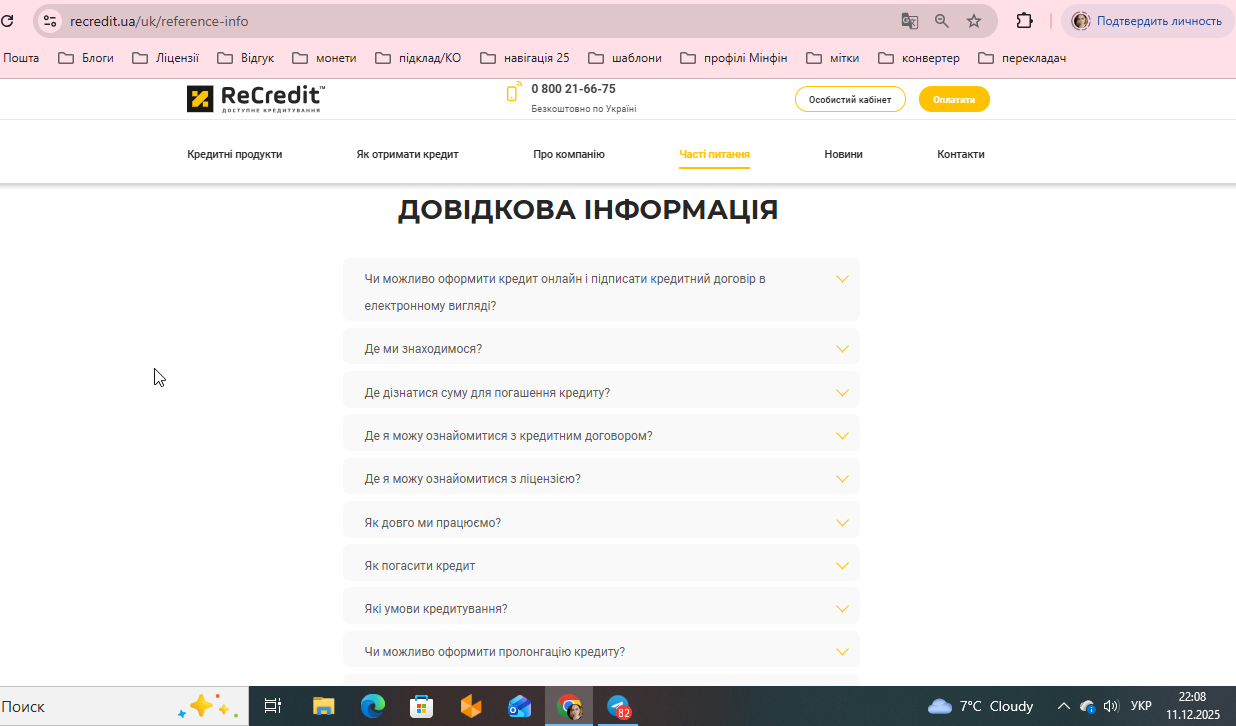Image resolution: width=1236 pixels, height=726 pixels.
Task: Open the перекладач bookmark folder
Action: tap(1022, 58)
